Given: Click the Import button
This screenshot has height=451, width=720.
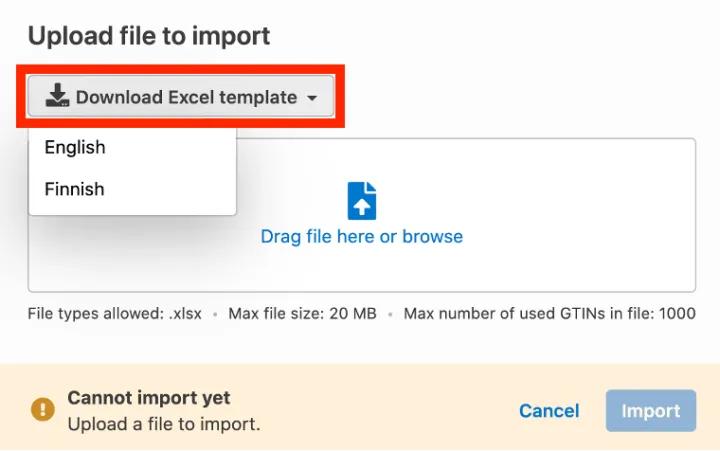Looking at the screenshot, I should coord(650,410).
